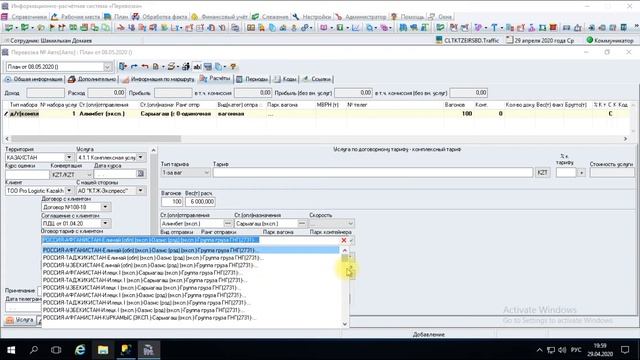This screenshot has width=640, height=360.
Task: Expand the Тип тарифа dropdown
Action: pyautogui.click(x=206, y=173)
